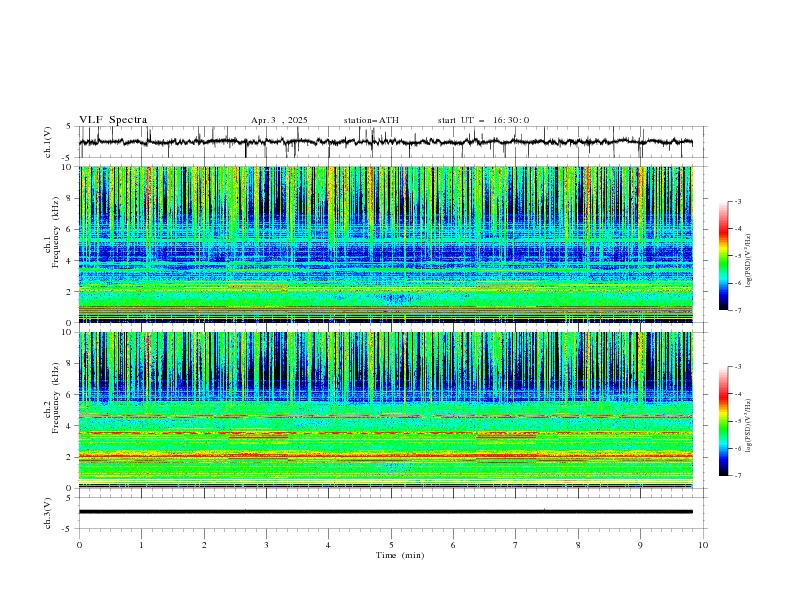Click time-axis tick label "7"
Image resolution: width=792 pixels, height=612 pixels.
(516, 545)
